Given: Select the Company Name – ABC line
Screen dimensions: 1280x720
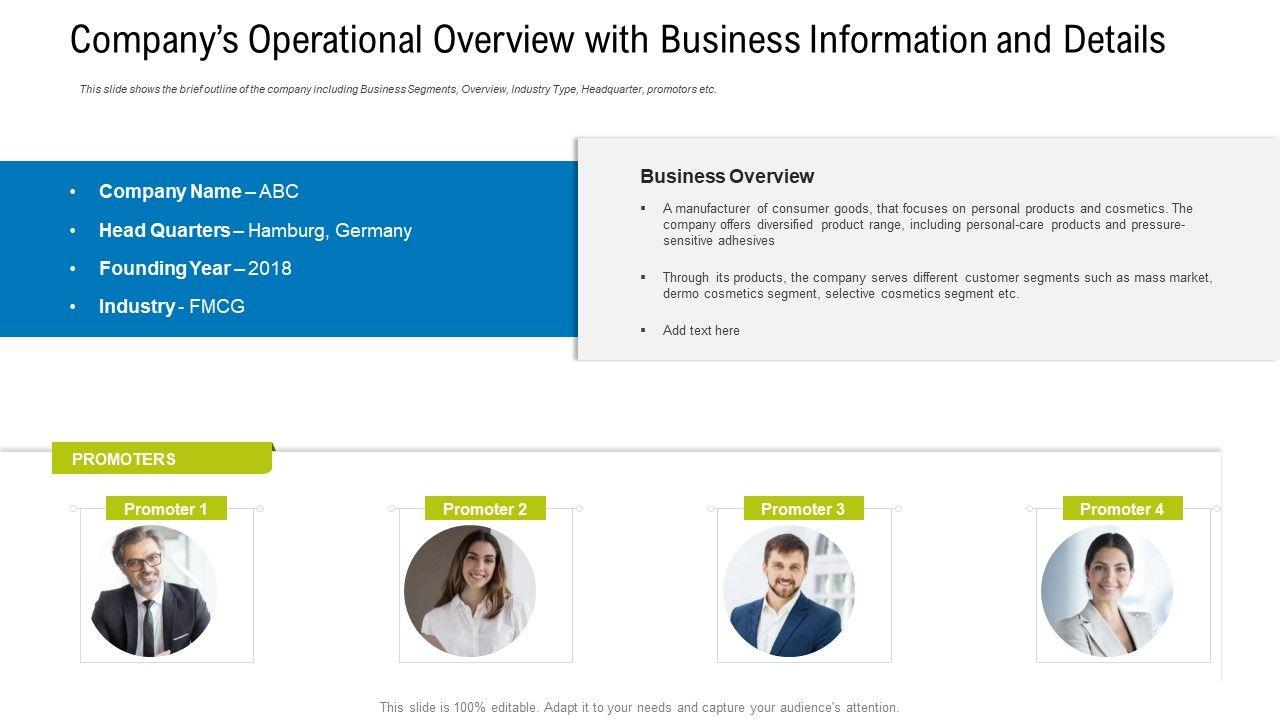Looking at the screenshot, I should pos(199,191).
